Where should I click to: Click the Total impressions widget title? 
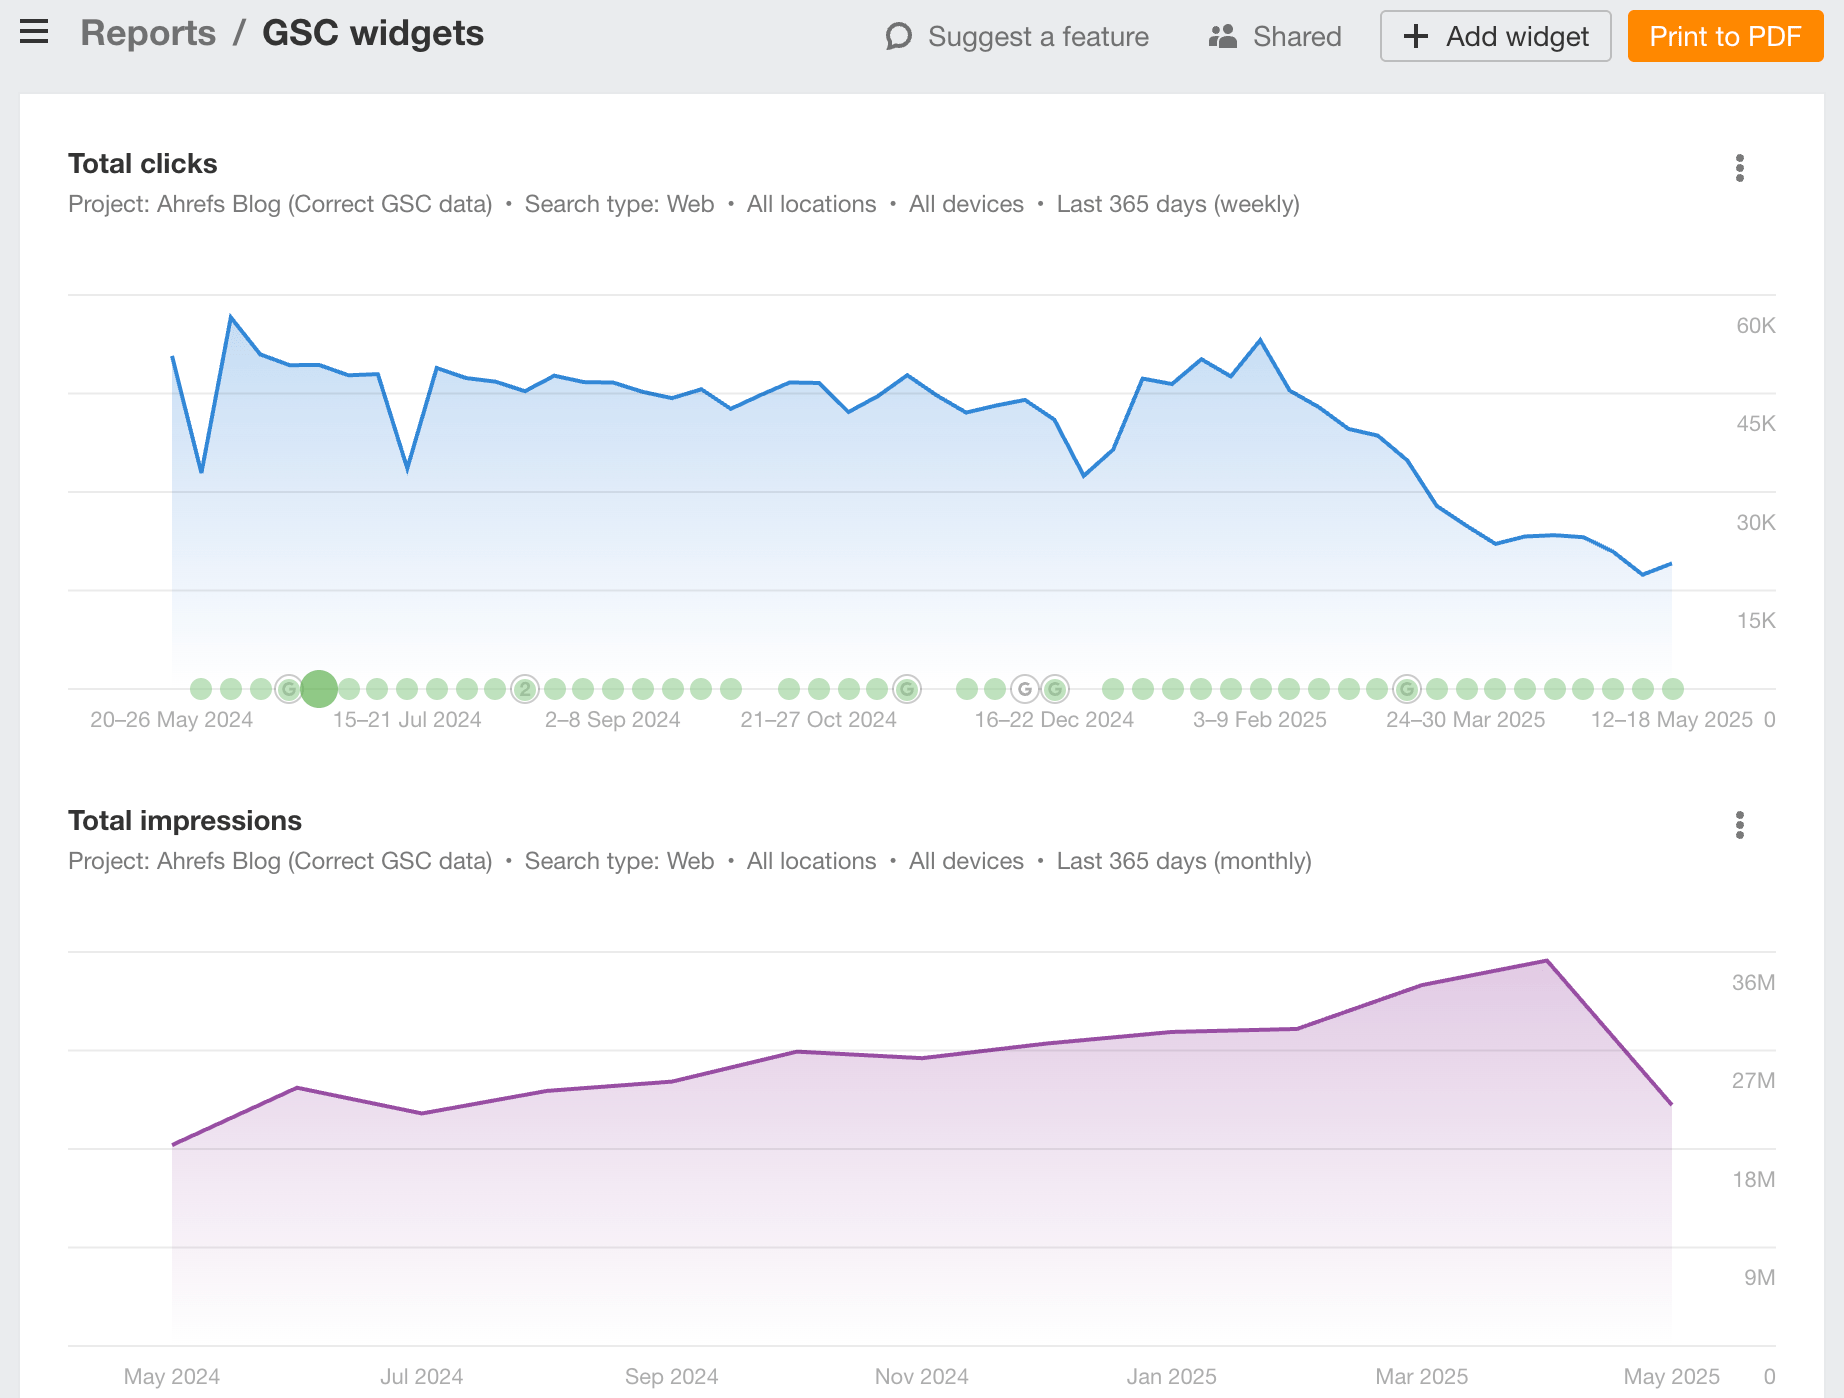pyautogui.click(x=185, y=821)
